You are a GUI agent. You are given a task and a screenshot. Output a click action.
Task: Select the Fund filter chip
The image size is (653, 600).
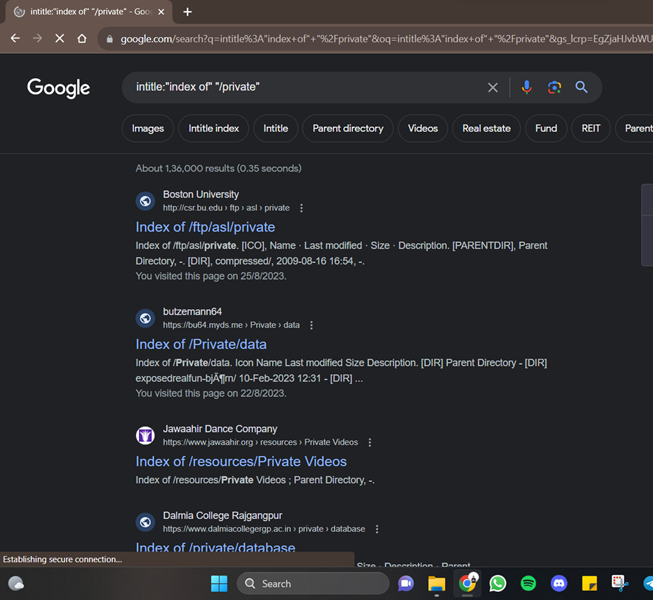point(546,128)
